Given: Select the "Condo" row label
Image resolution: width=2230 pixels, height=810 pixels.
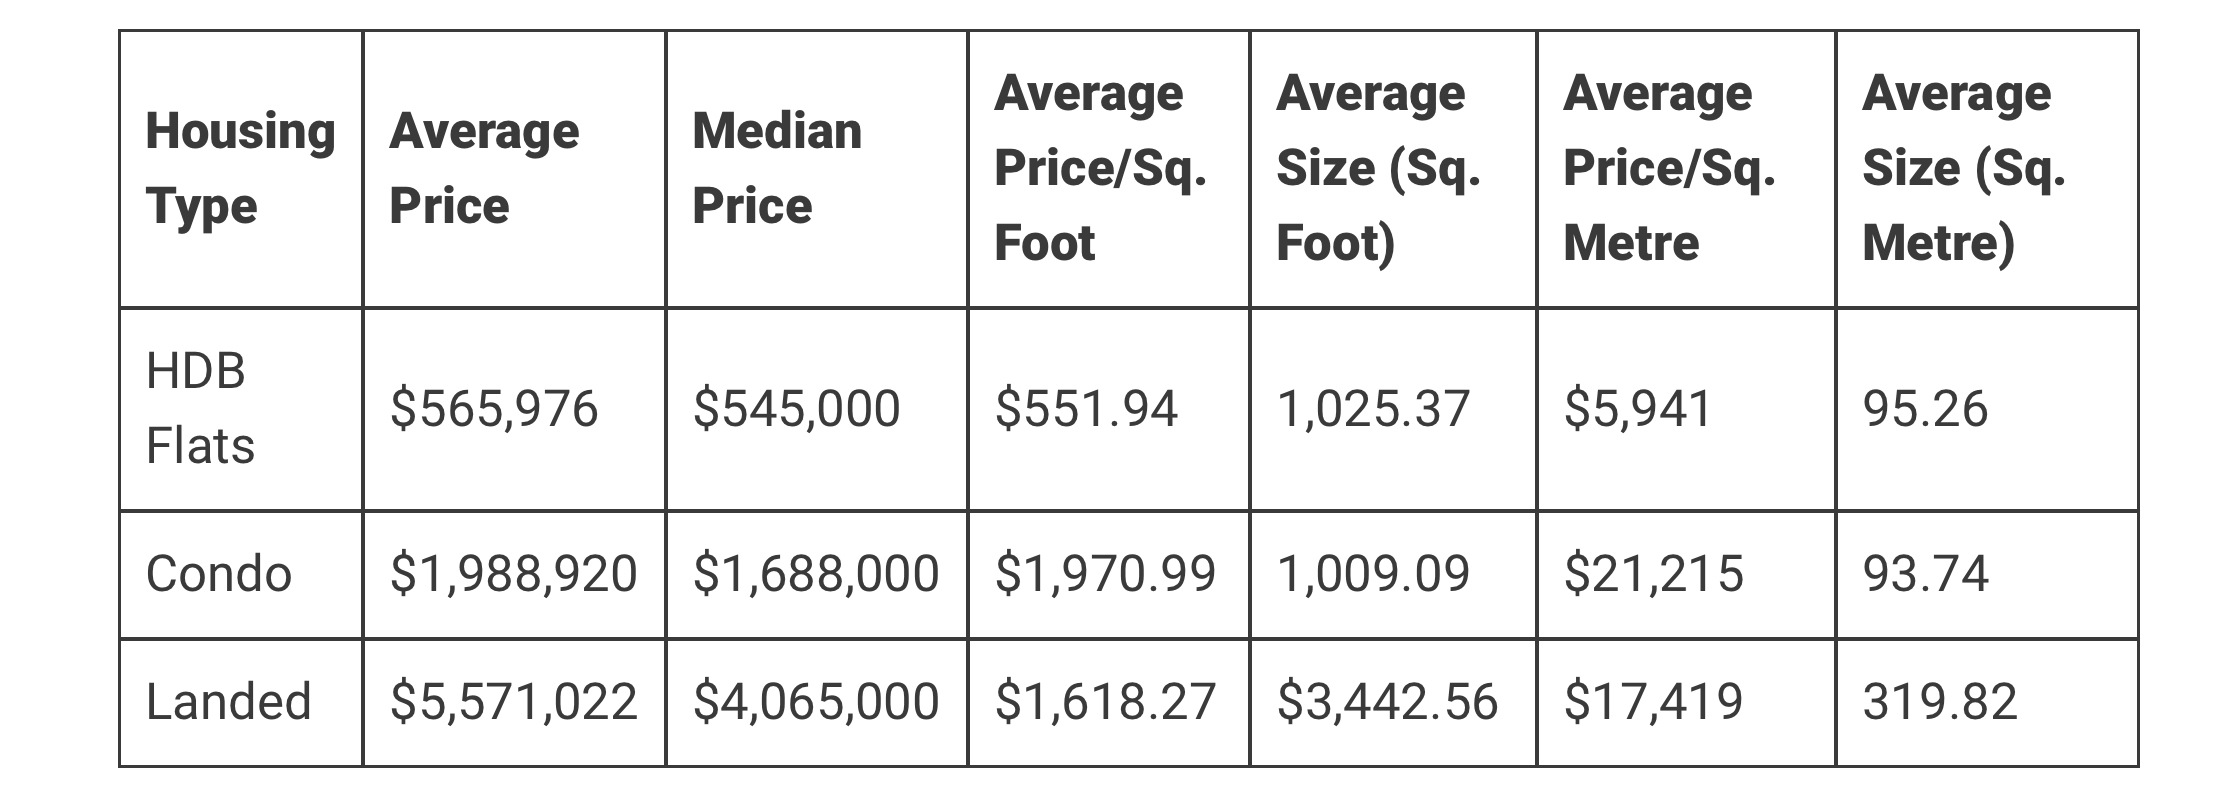Looking at the screenshot, I should (x=219, y=574).
